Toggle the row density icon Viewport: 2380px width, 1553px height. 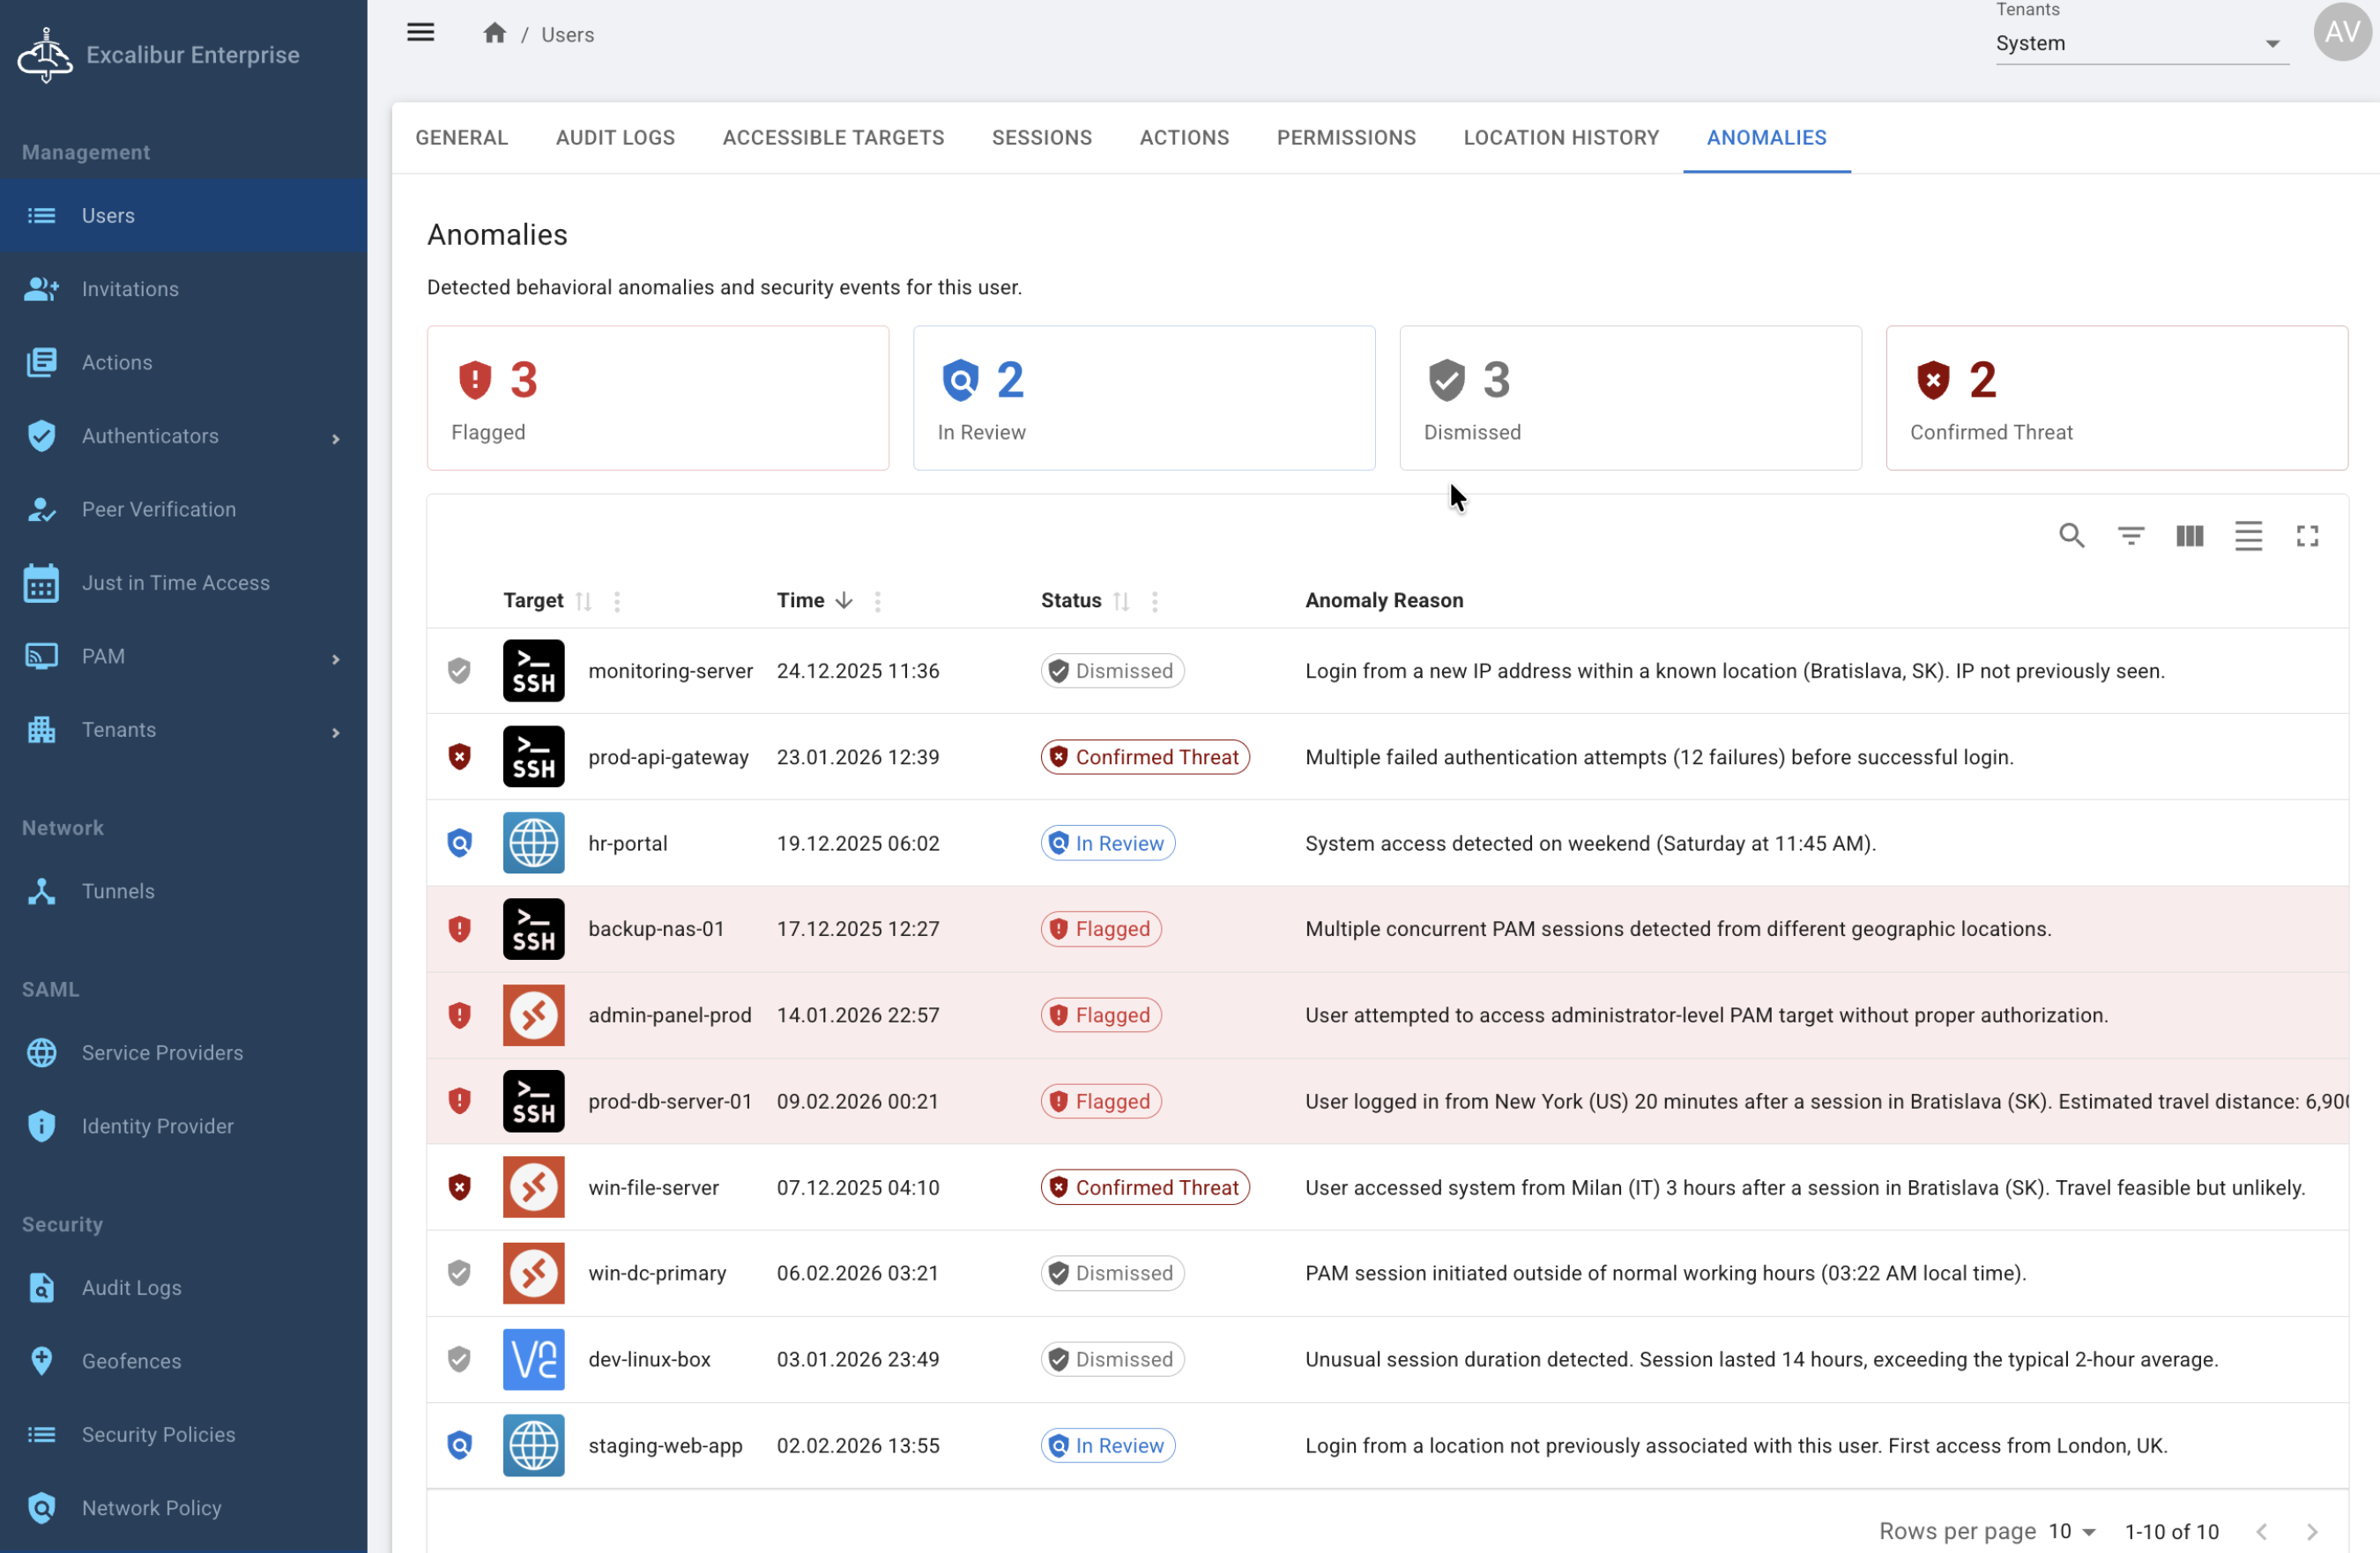click(2248, 536)
